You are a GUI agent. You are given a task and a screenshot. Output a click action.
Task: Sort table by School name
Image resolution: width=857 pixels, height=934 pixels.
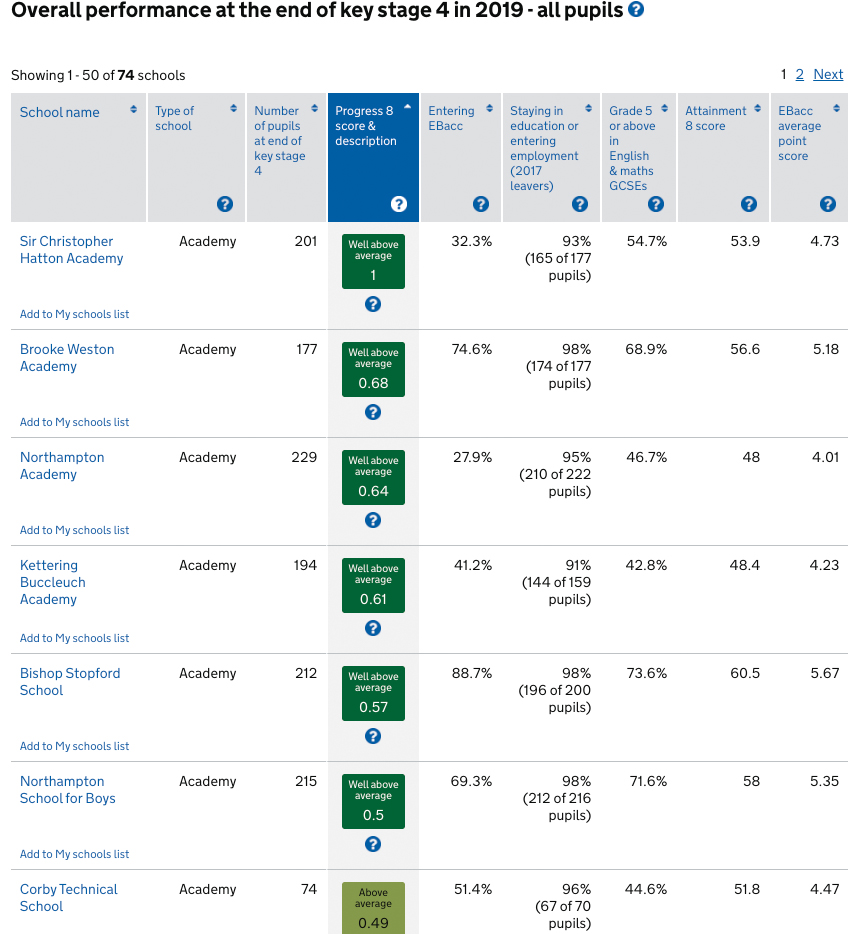(x=60, y=112)
